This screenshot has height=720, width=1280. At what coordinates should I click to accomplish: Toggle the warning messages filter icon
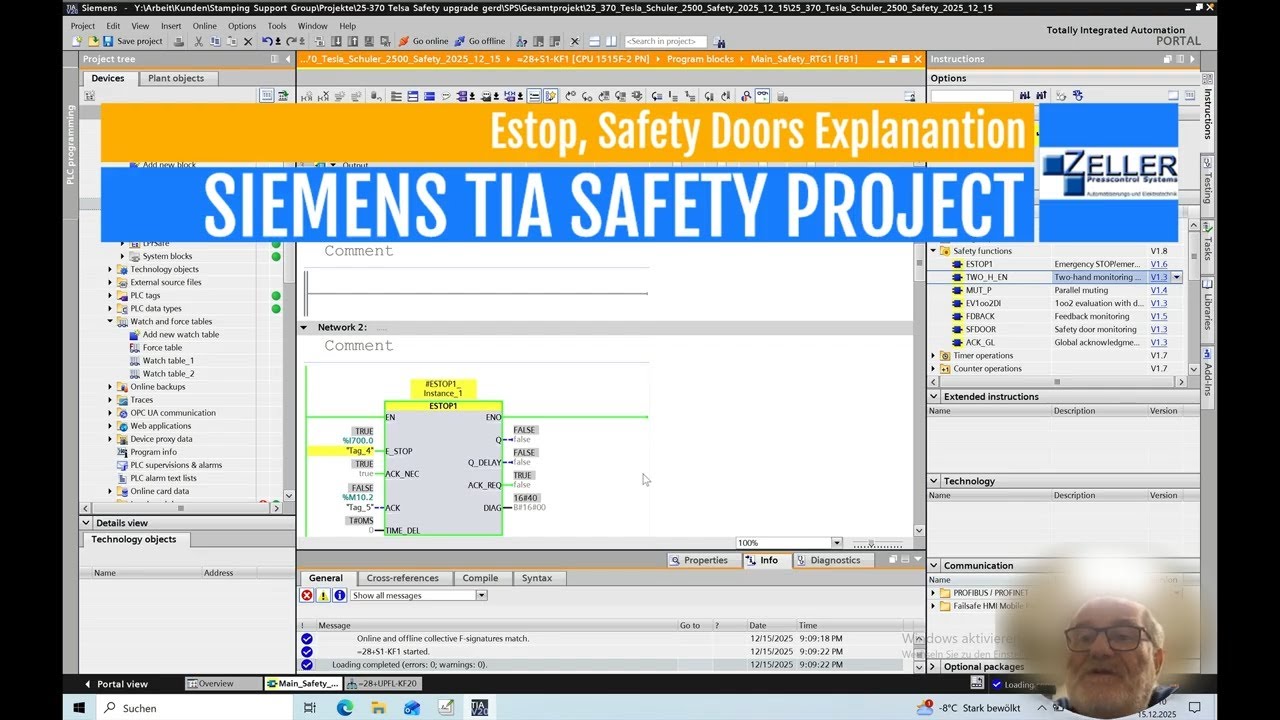(x=323, y=595)
